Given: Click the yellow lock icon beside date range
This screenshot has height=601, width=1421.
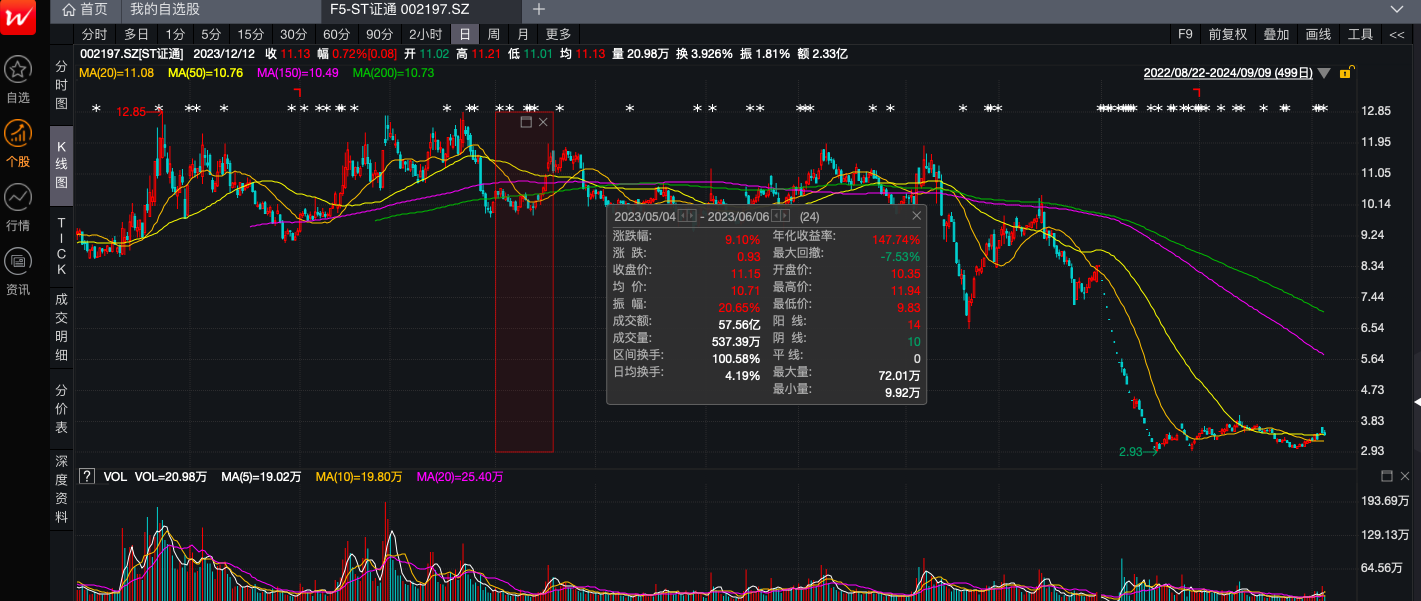Looking at the screenshot, I should 1346,72.
